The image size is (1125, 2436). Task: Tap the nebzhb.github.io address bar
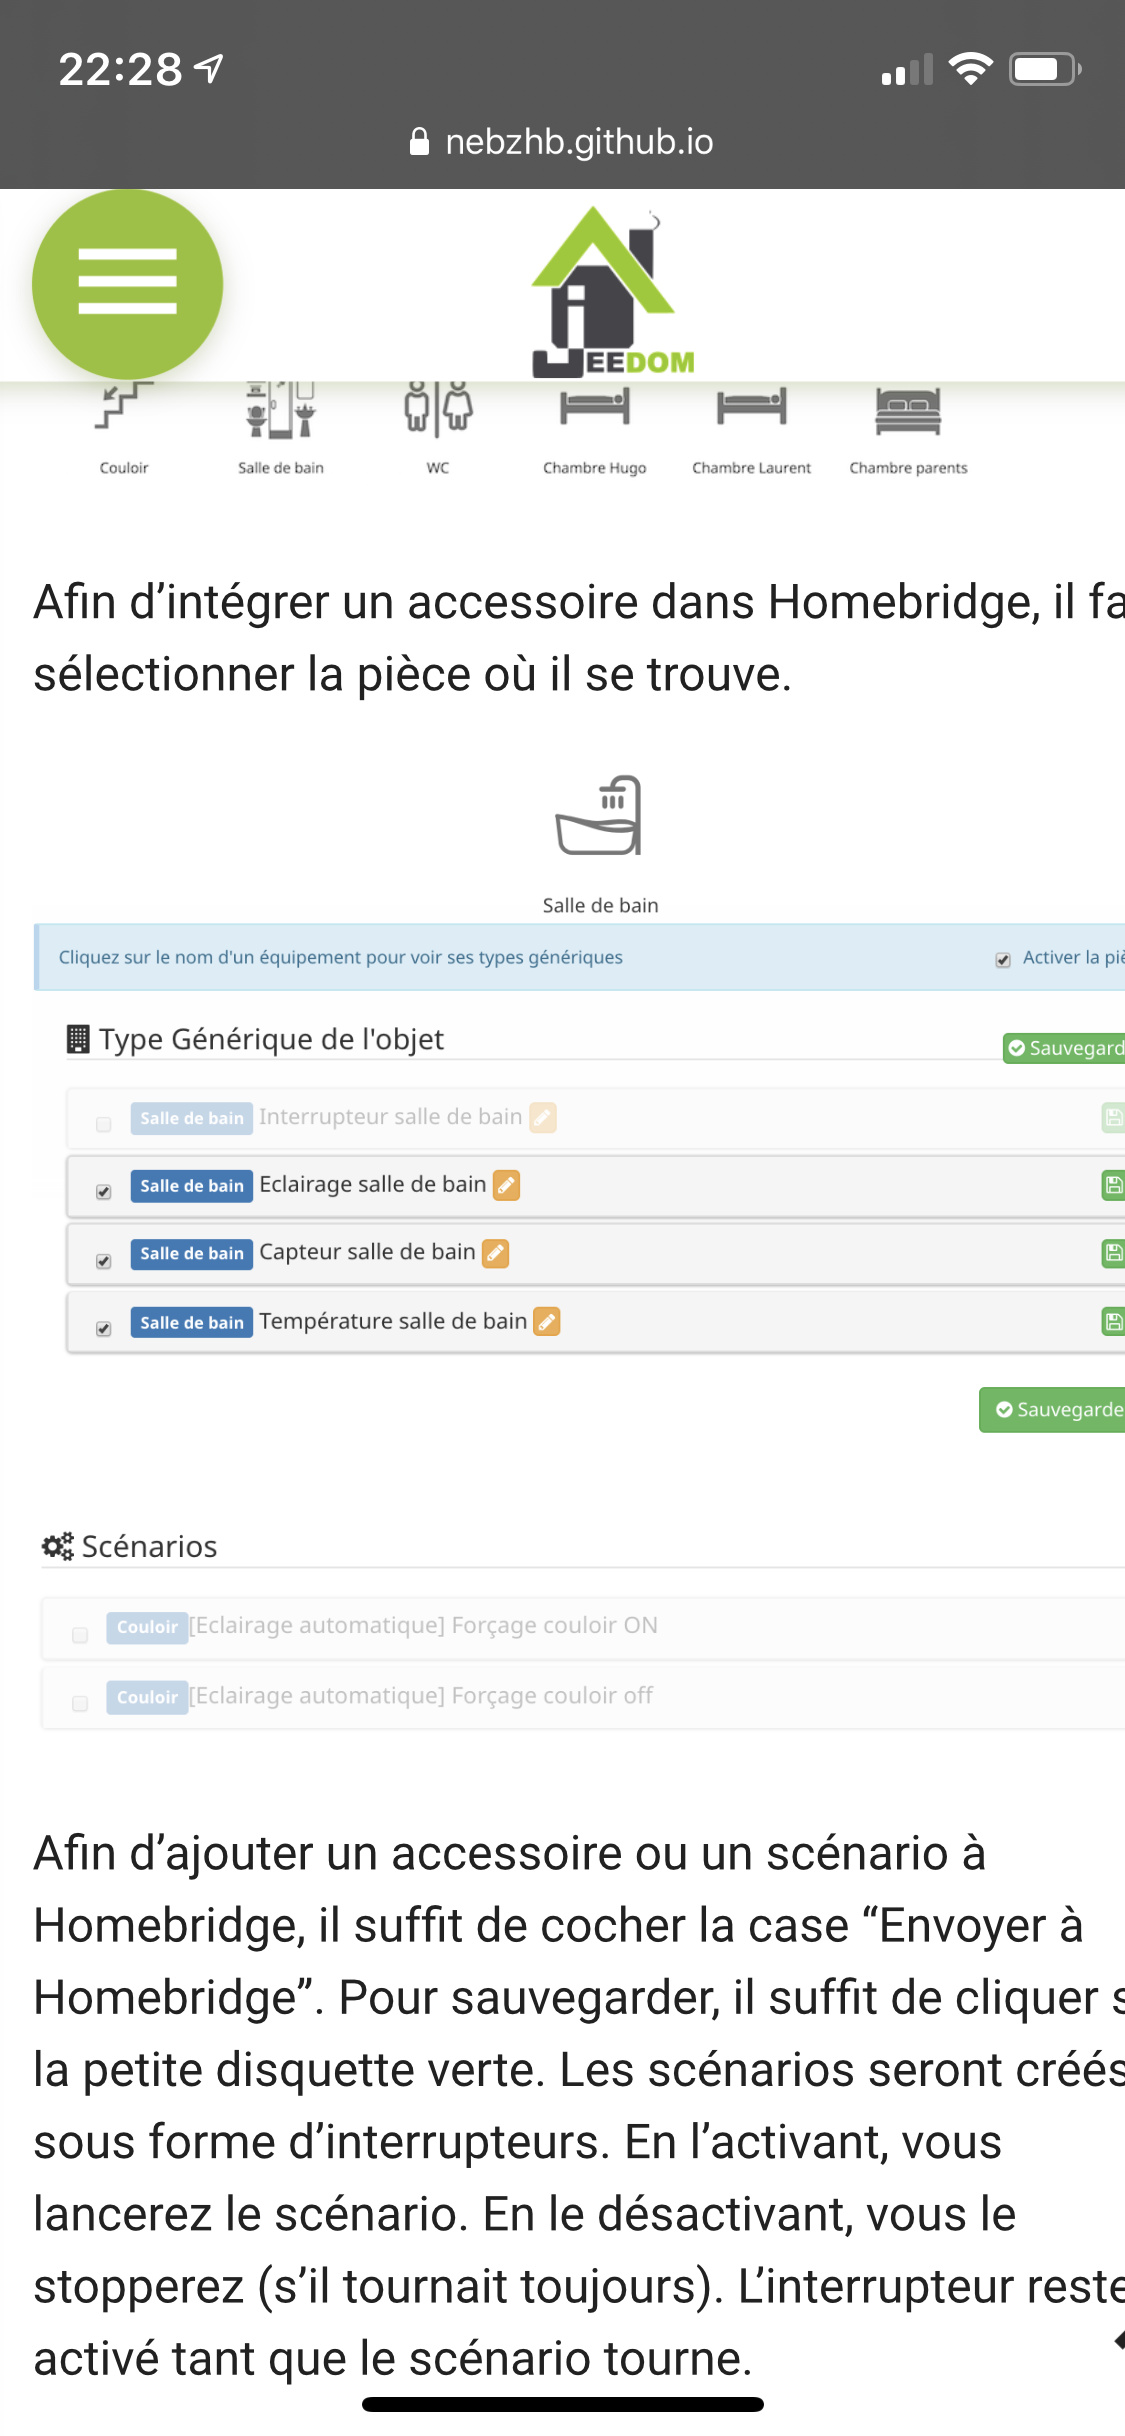coord(562,142)
